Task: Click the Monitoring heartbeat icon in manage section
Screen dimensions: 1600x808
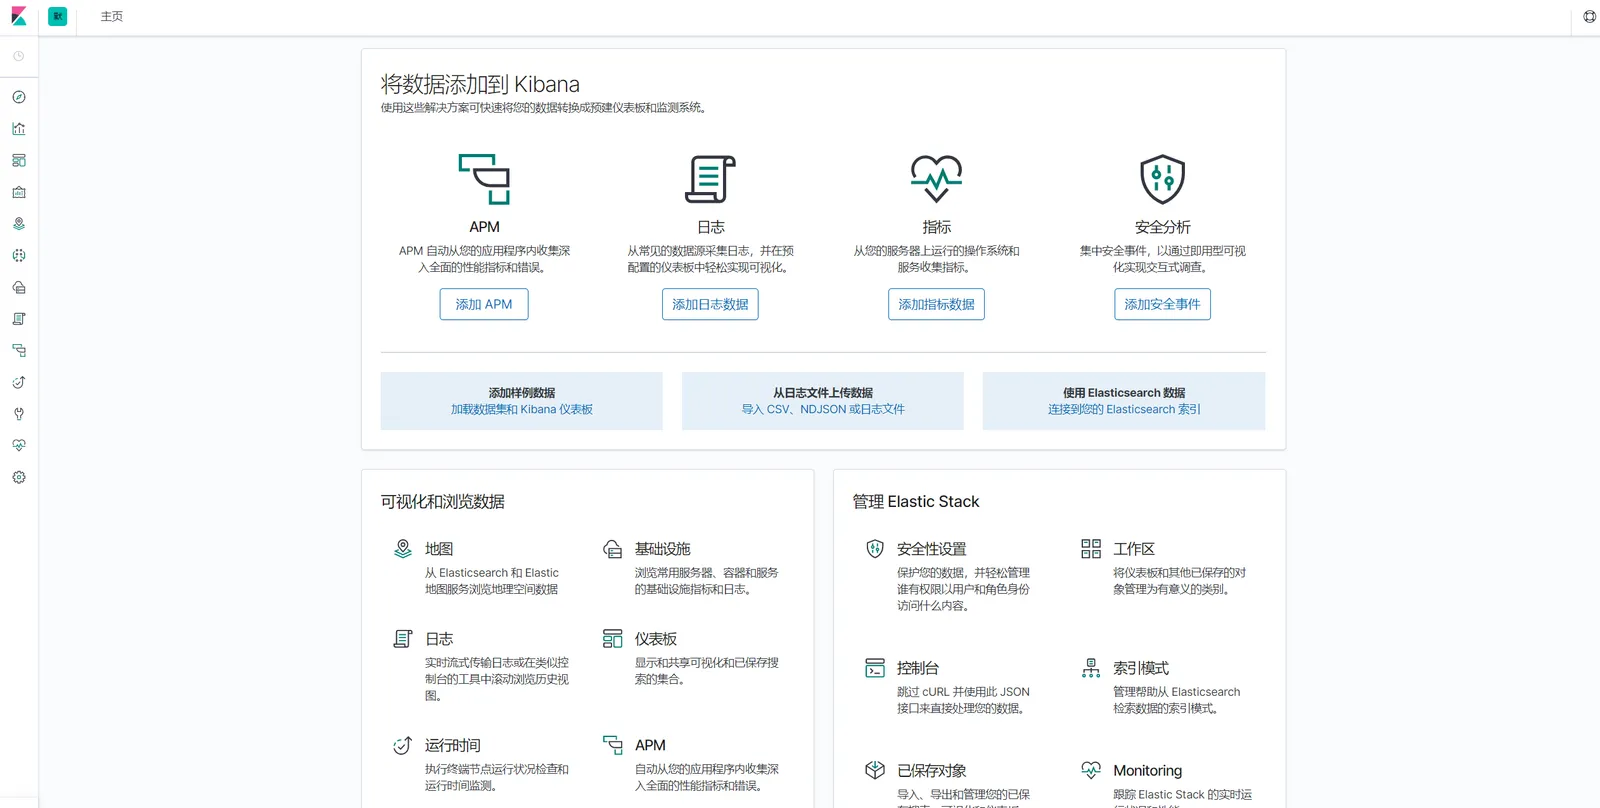Action: point(1091,770)
